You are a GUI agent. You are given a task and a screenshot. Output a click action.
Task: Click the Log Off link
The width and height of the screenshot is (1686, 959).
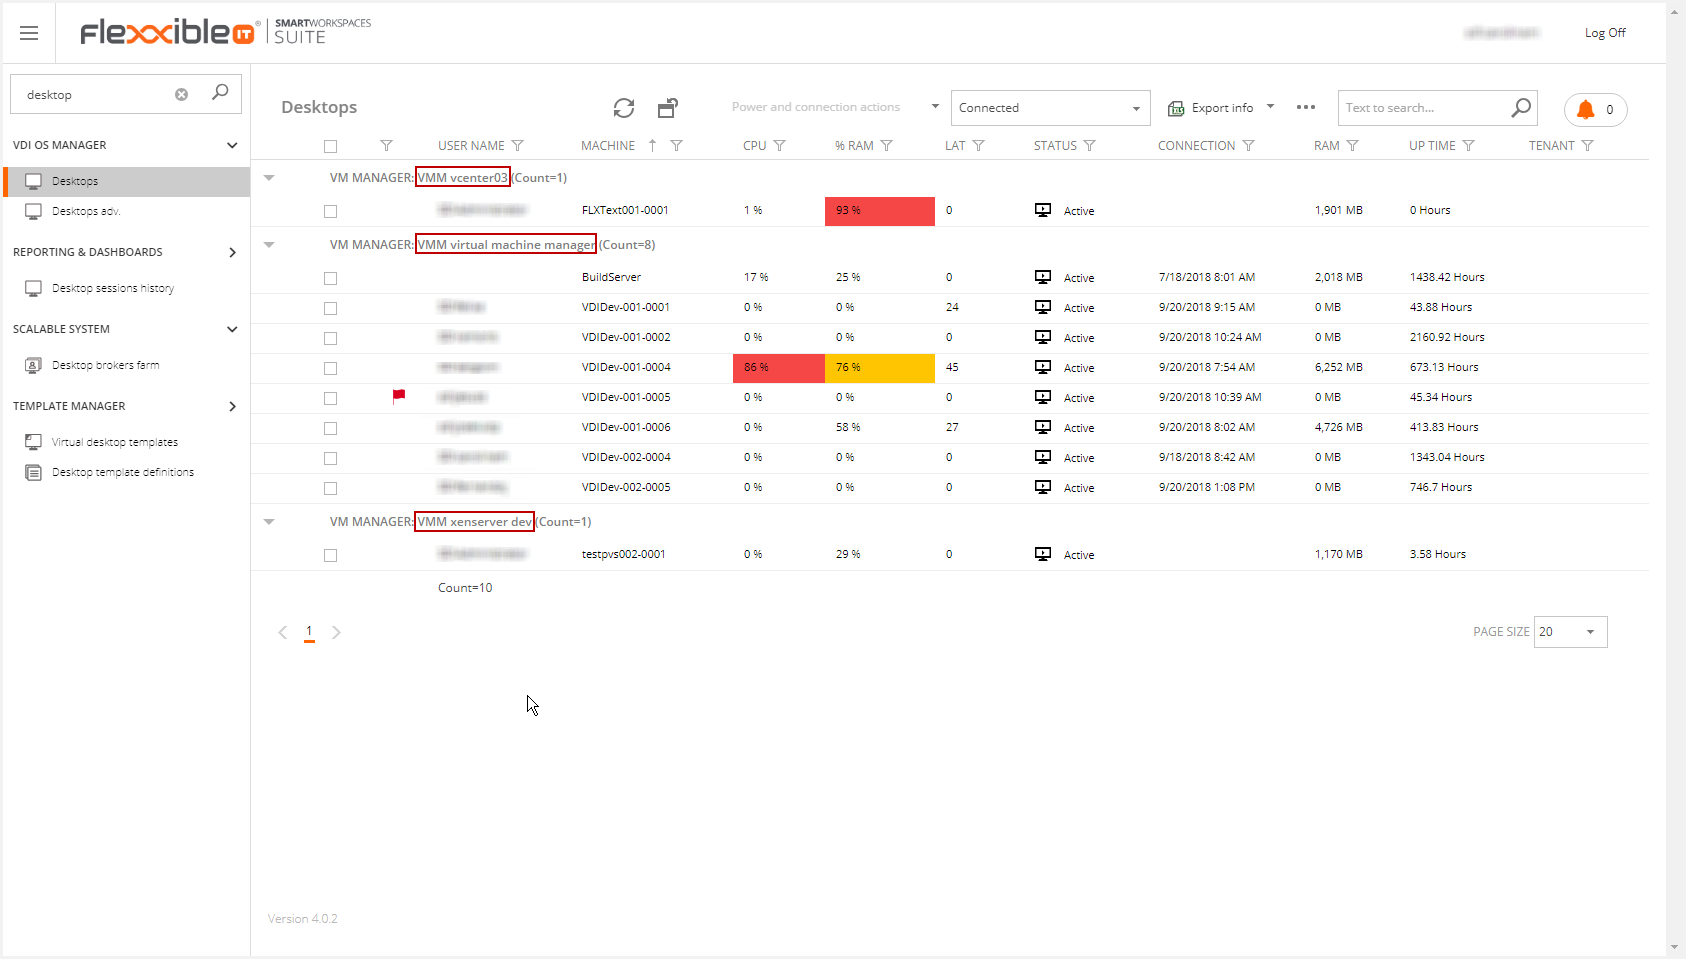1604,32
